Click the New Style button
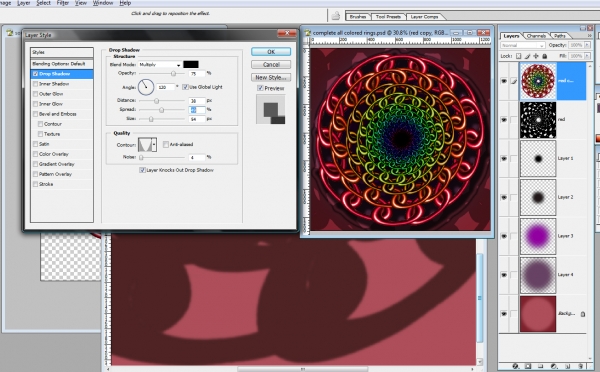Image resolution: width=600 pixels, height=372 pixels. click(x=271, y=78)
